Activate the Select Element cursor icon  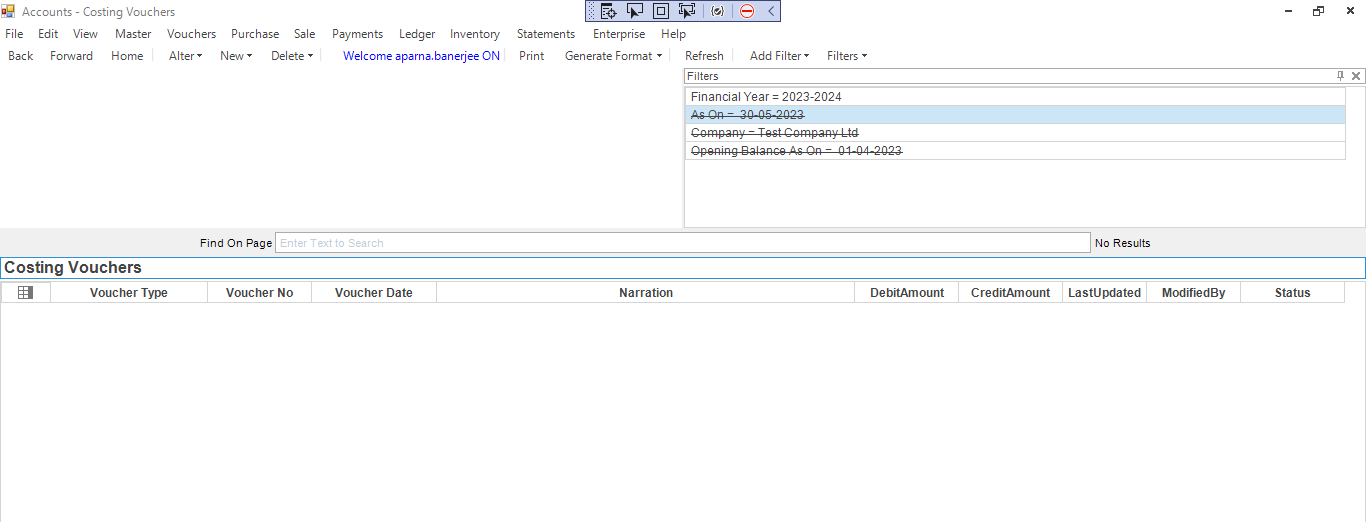tap(634, 11)
